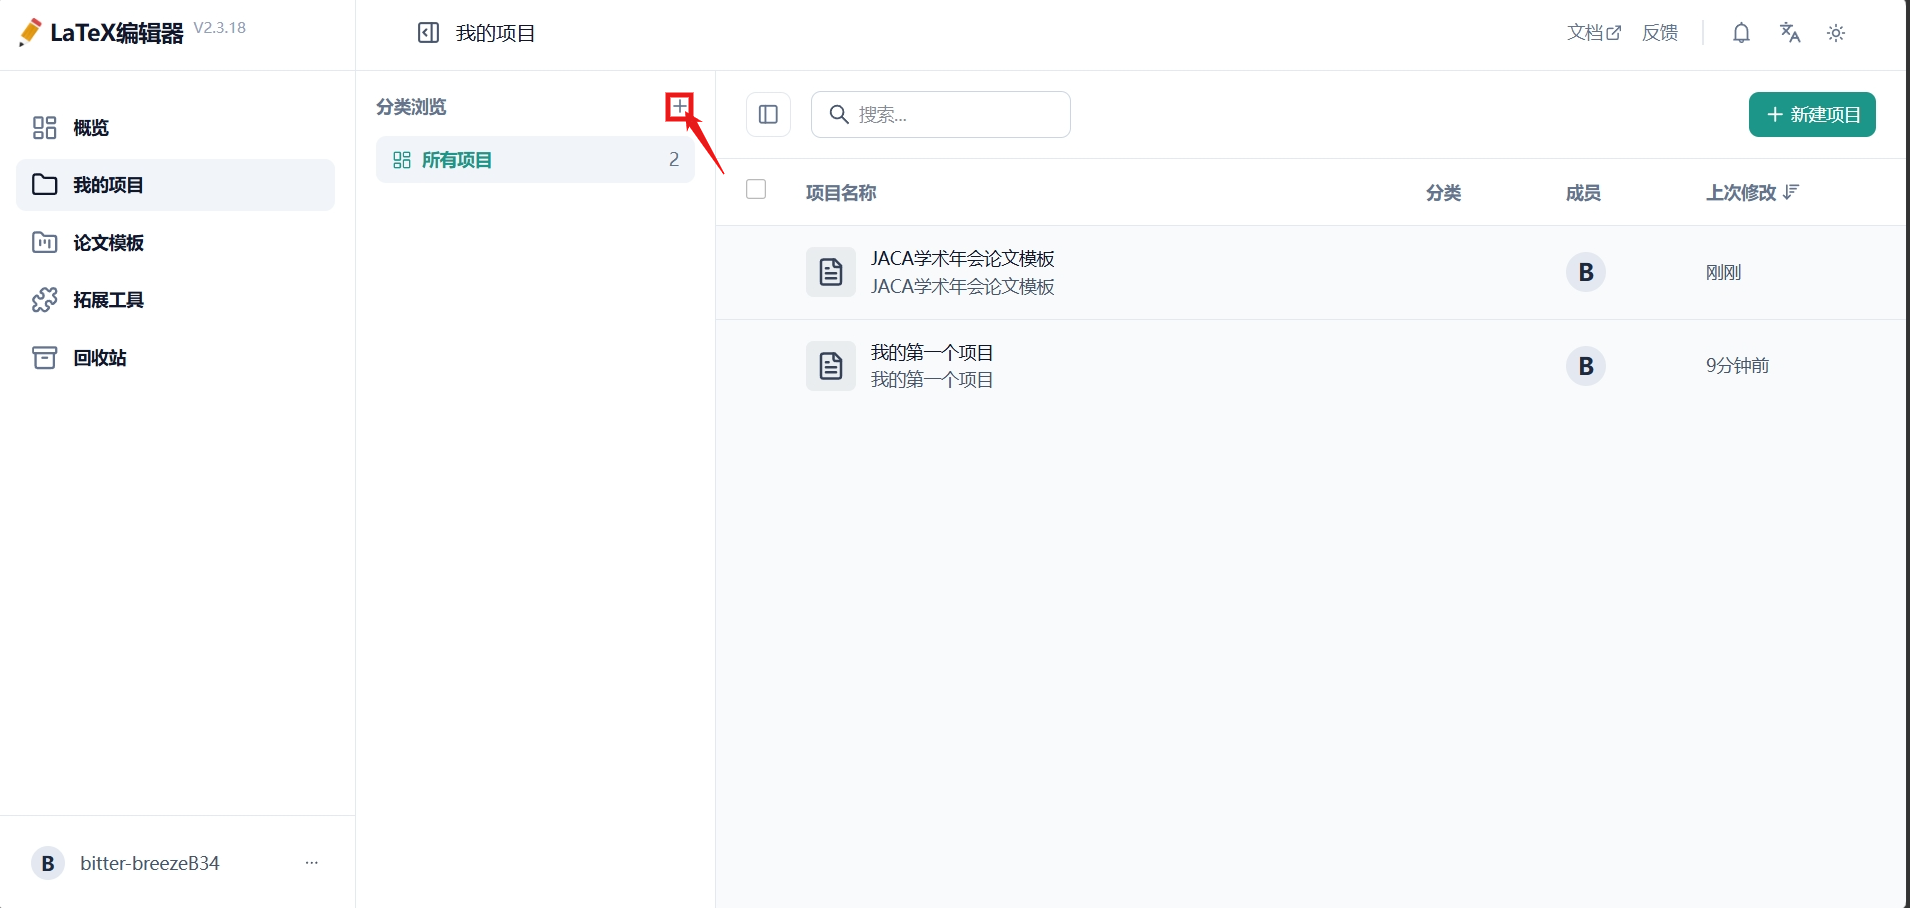
Task: Open JACA学术年会论文模板 project
Action: tap(963, 259)
